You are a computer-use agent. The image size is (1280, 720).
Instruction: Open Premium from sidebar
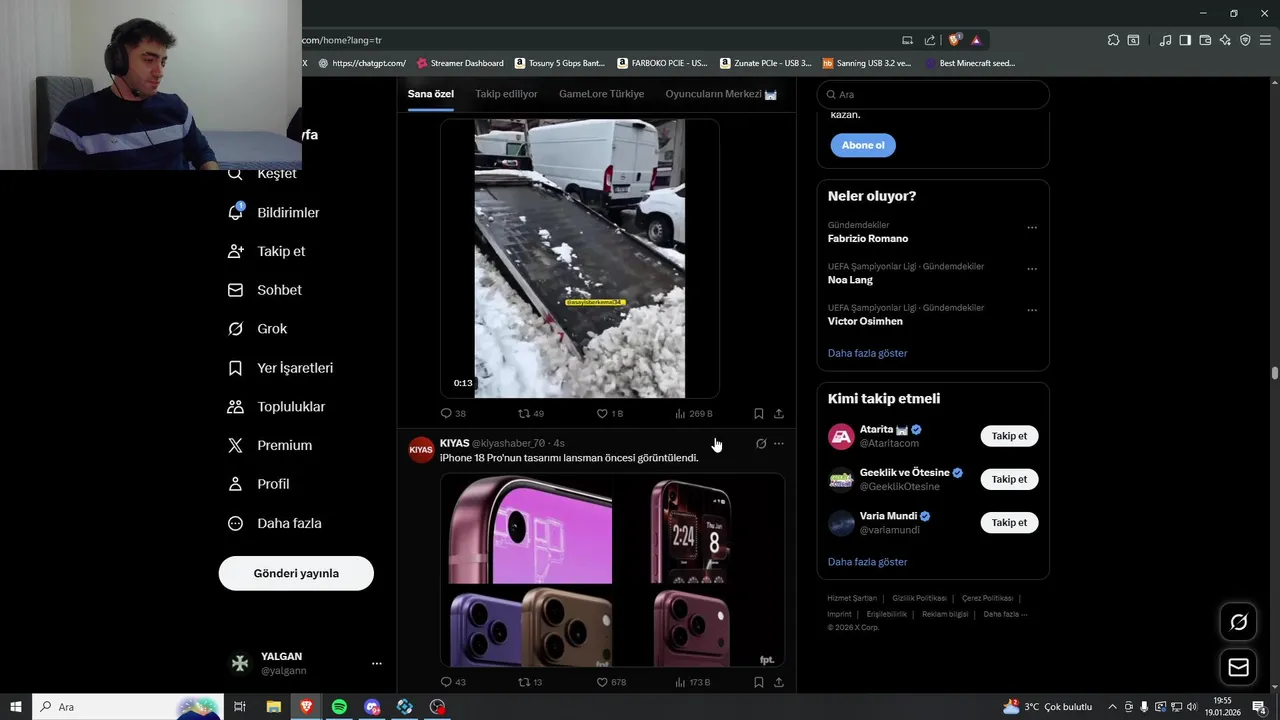[x=270, y=446]
